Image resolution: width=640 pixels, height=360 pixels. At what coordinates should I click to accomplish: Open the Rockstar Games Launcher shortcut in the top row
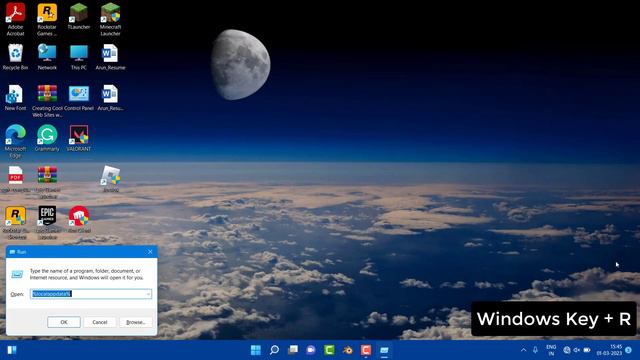(47, 19)
